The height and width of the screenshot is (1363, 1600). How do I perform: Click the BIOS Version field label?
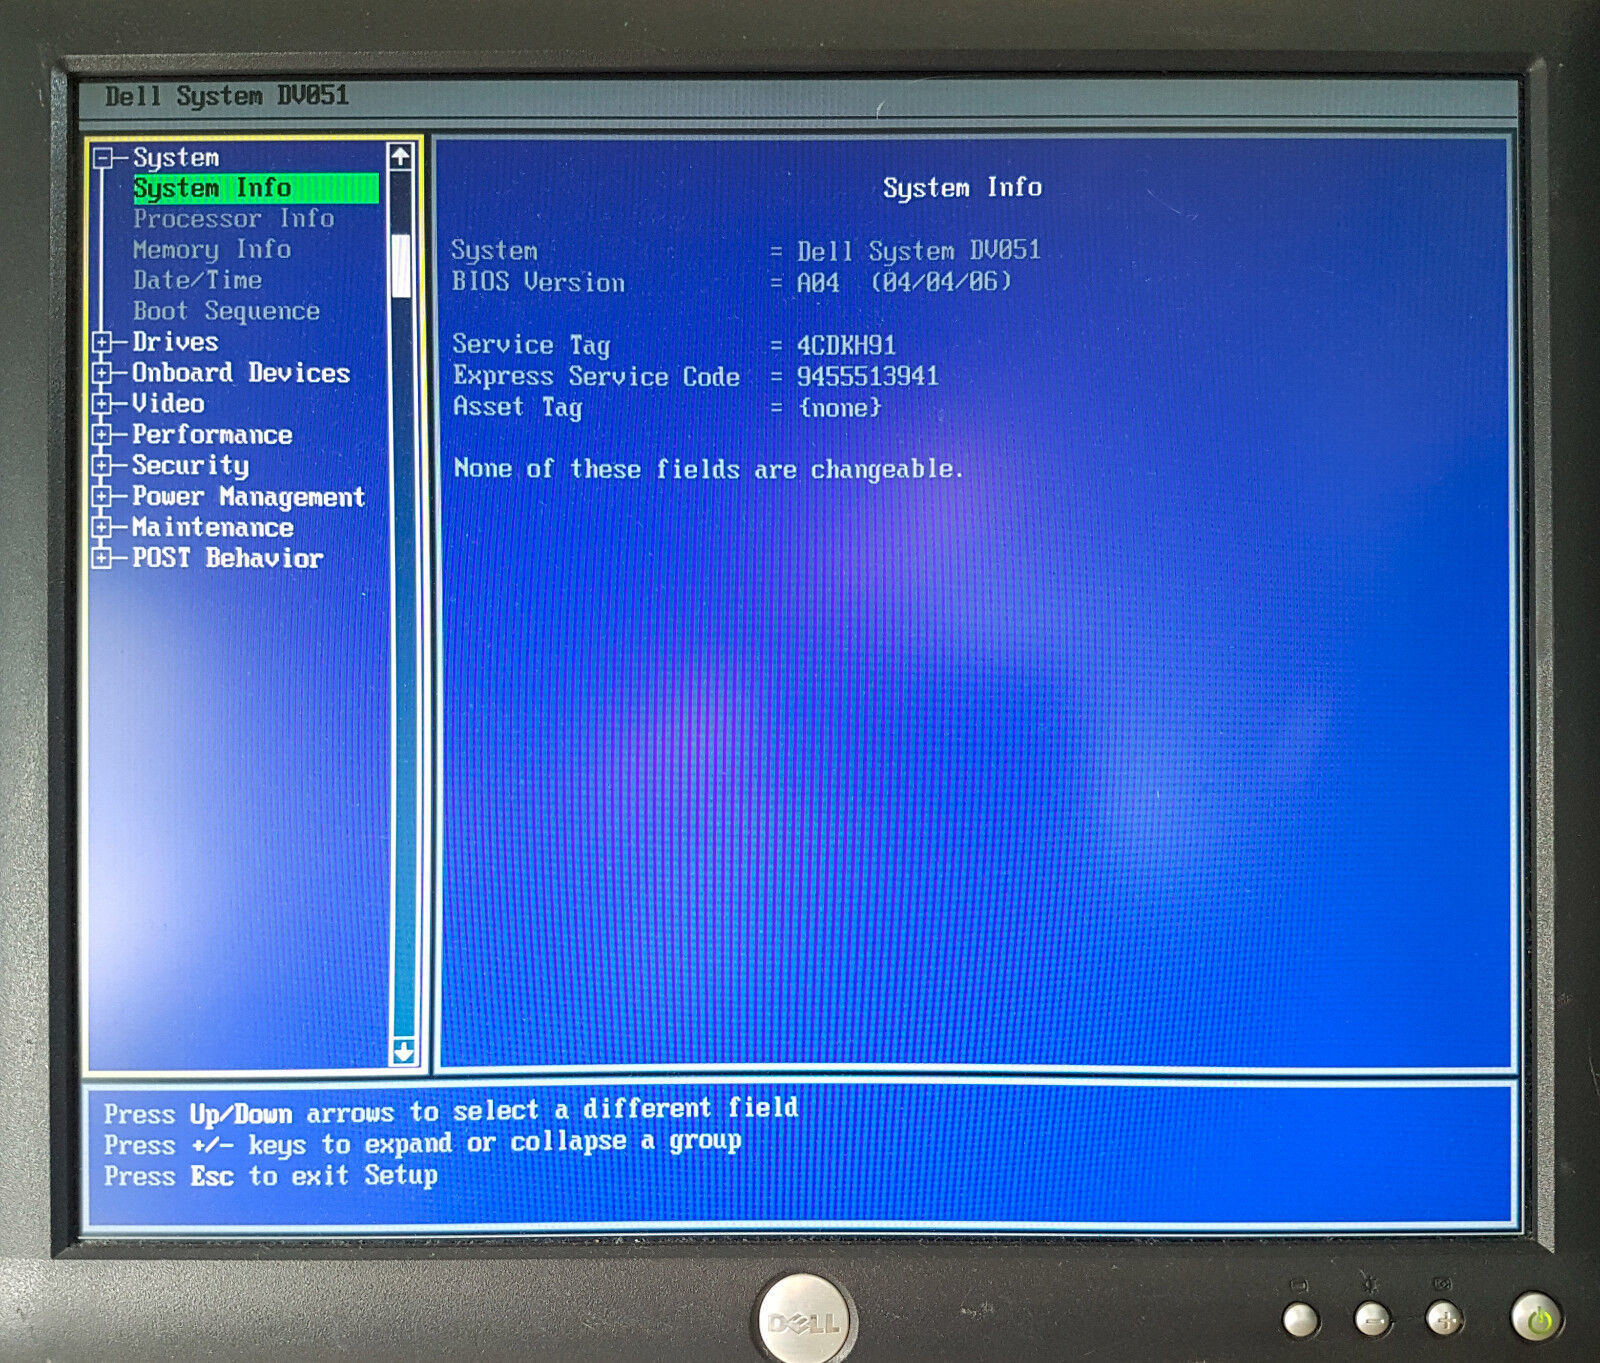click(x=538, y=283)
